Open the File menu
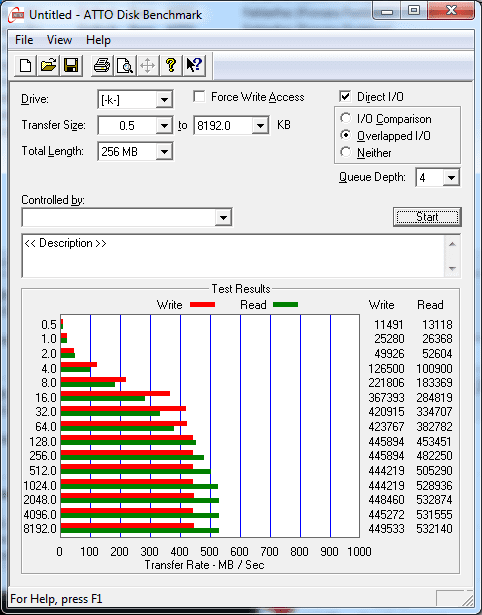The height and width of the screenshot is (615, 482). (24, 40)
